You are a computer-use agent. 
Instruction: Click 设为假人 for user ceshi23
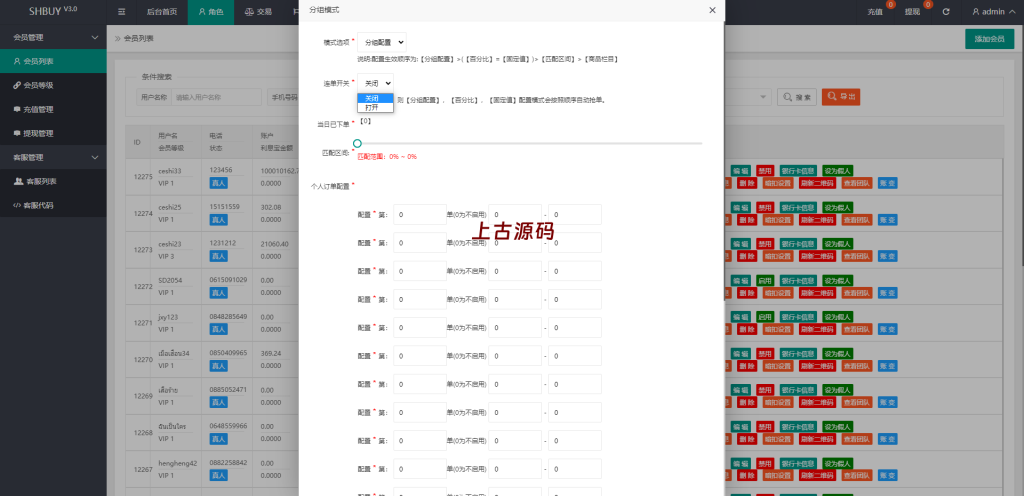(837, 243)
